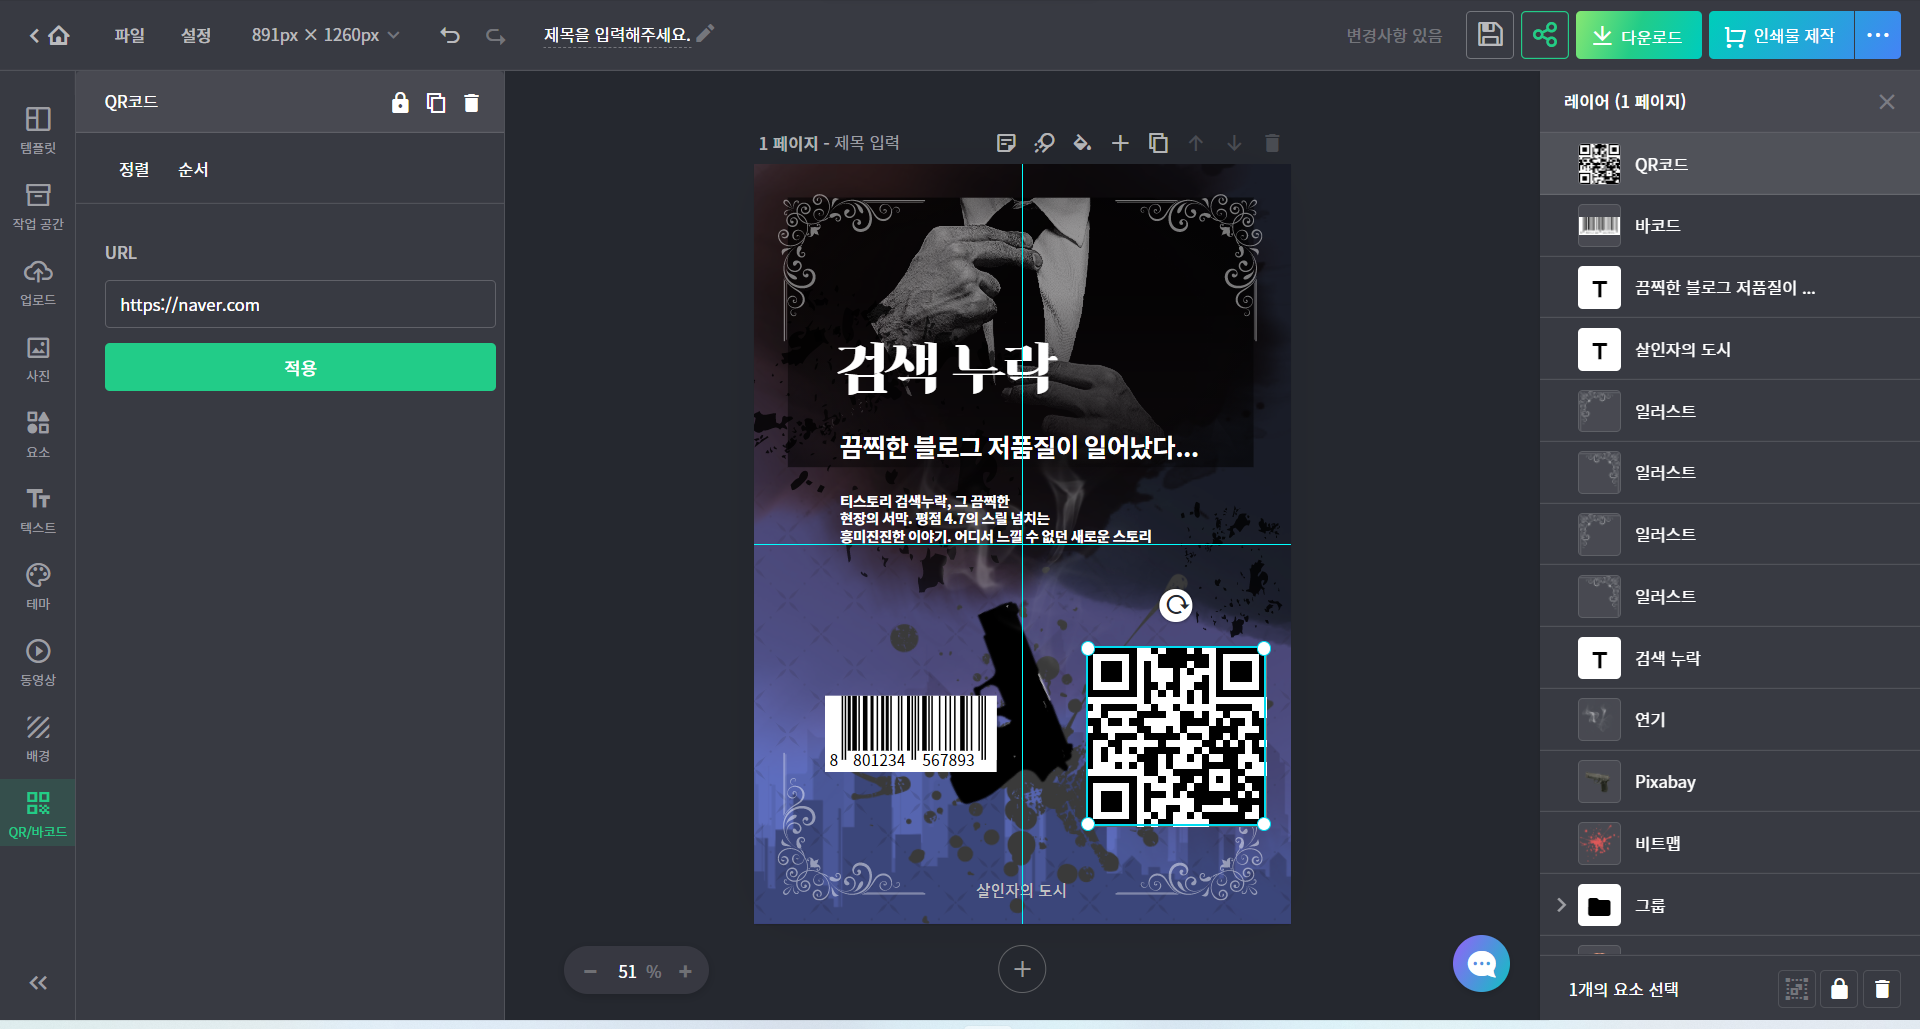The height and width of the screenshot is (1029, 1920).
Task: Open the 사진 sidebar panel
Action: 38,358
